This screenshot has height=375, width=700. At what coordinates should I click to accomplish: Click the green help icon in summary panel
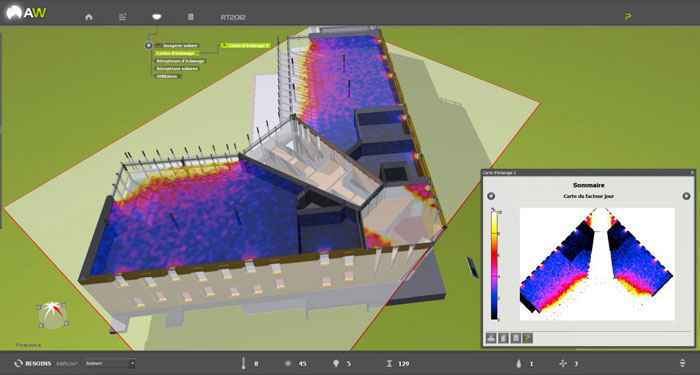tap(527, 338)
